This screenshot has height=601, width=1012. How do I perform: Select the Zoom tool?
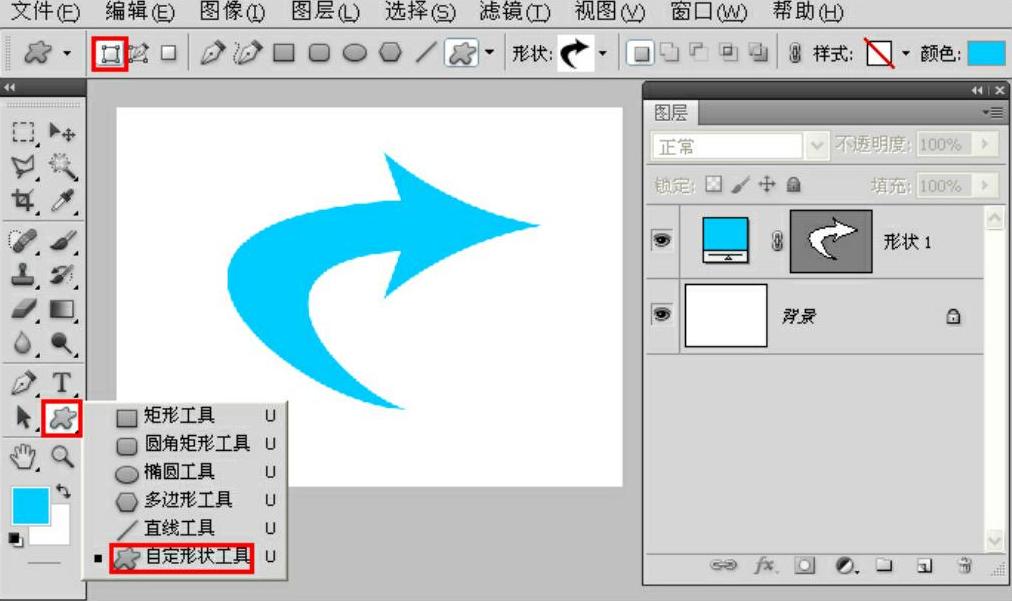click(x=62, y=457)
